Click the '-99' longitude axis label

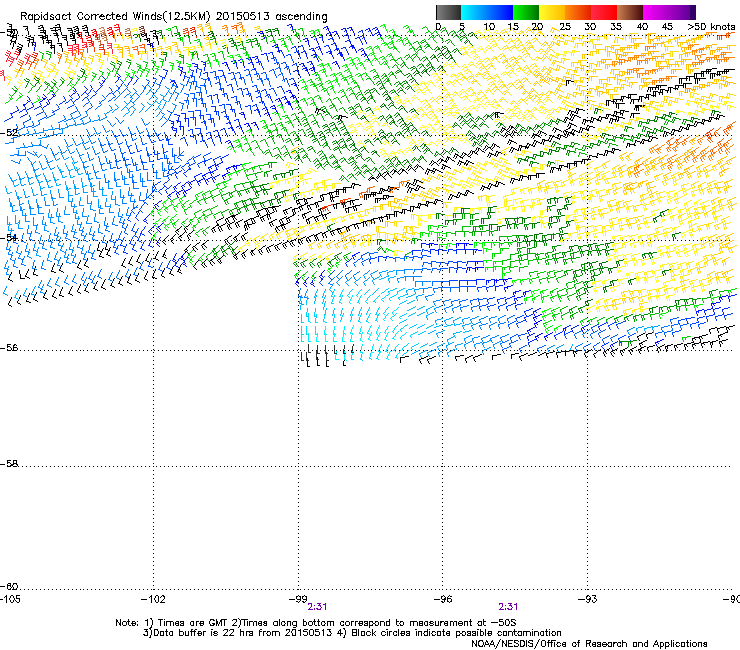(x=298, y=599)
